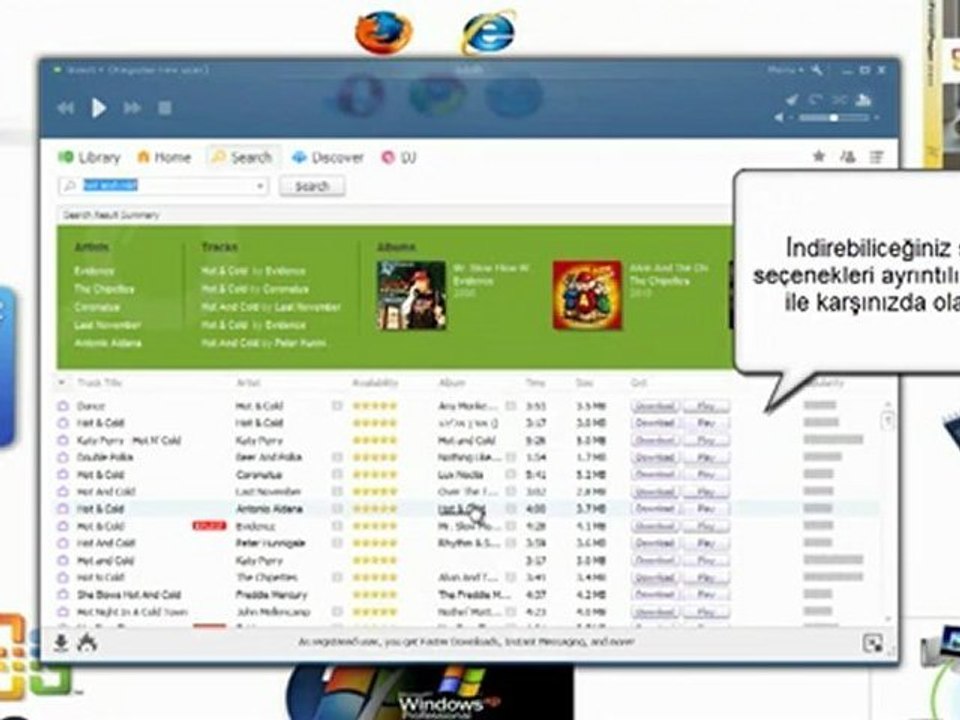Click the Search Result Summary header bar
Screen dimensions: 960x720
395,215
